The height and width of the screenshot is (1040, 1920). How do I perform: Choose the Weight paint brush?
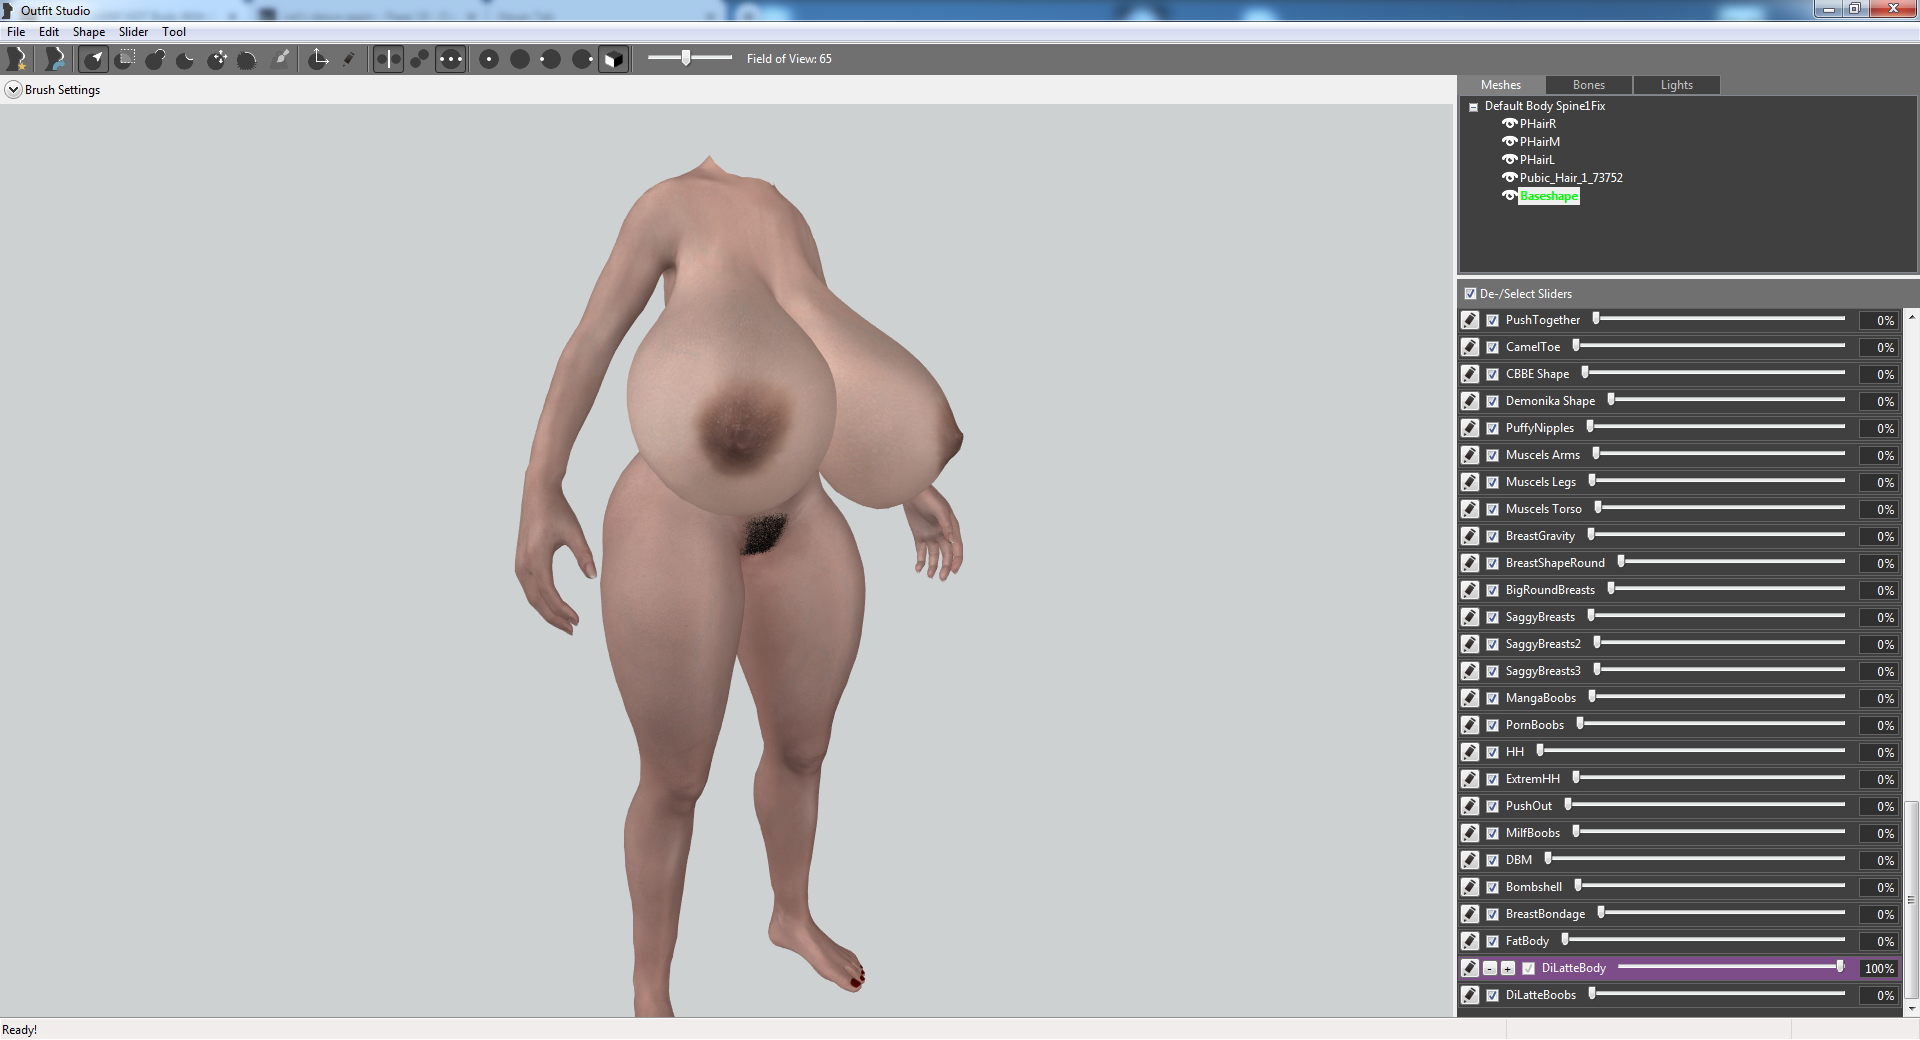282,59
